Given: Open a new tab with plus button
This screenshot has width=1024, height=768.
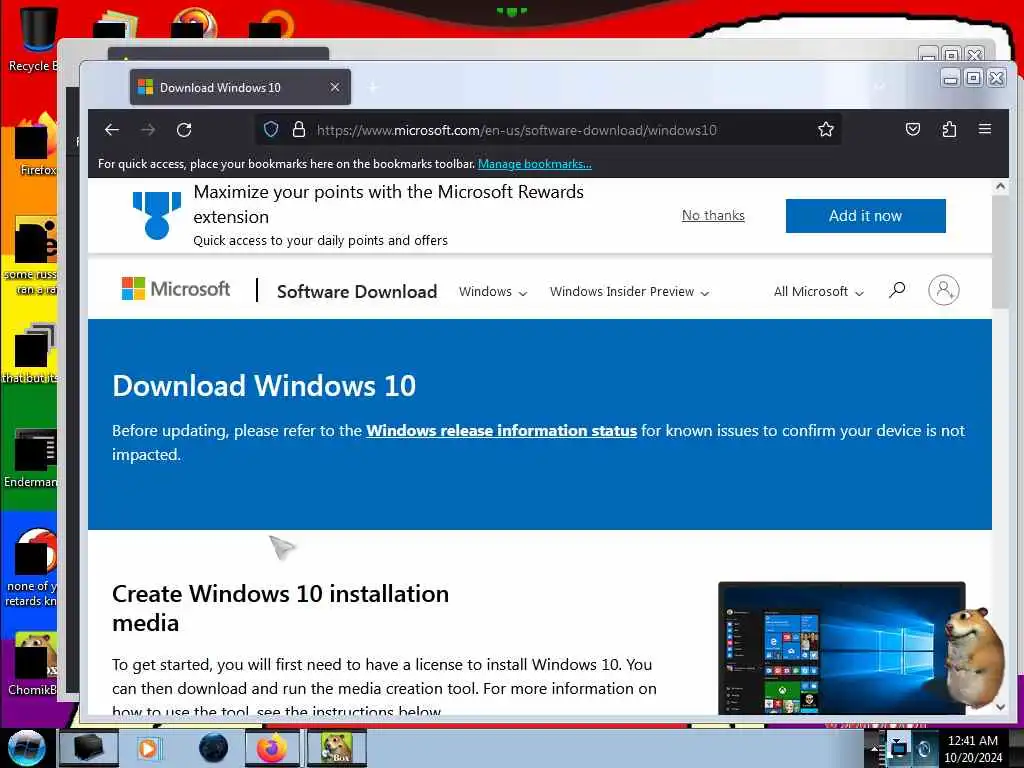Looking at the screenshot, I should (373, 87).
